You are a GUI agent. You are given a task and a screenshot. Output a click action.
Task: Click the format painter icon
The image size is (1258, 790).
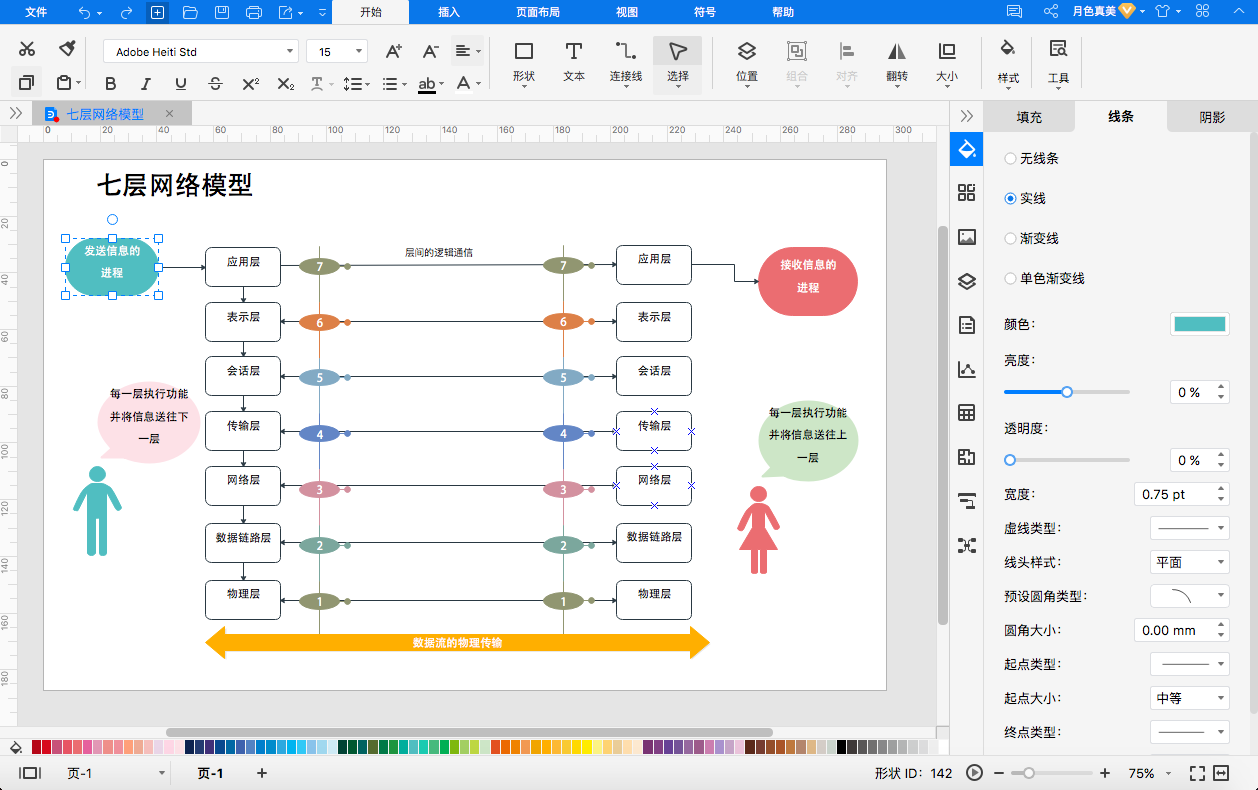pyautogui.click(x=67, y=49)
